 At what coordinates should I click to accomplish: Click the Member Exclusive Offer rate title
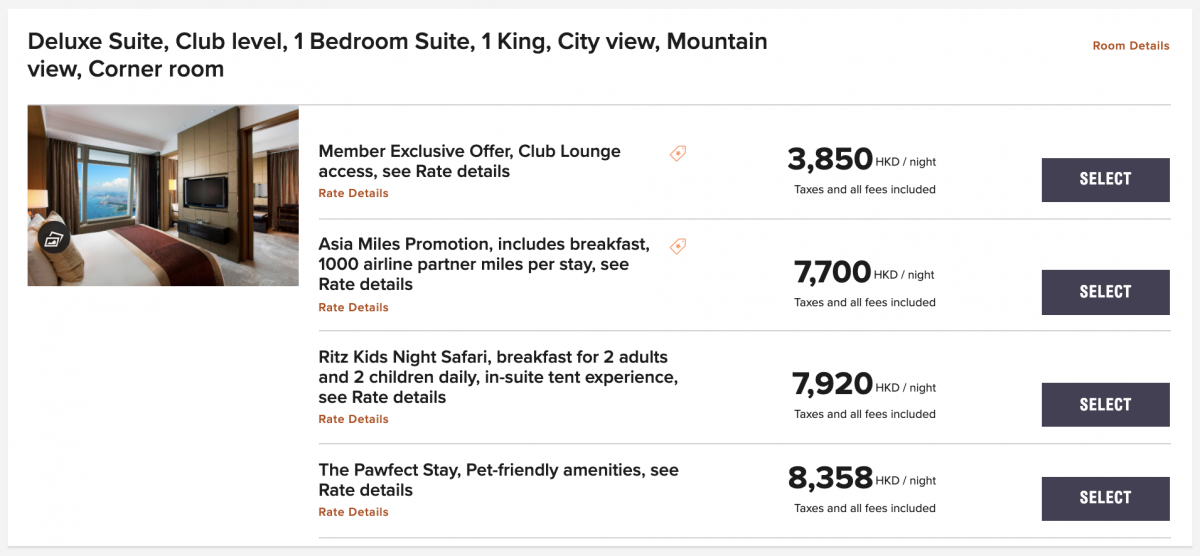(469, 161)
